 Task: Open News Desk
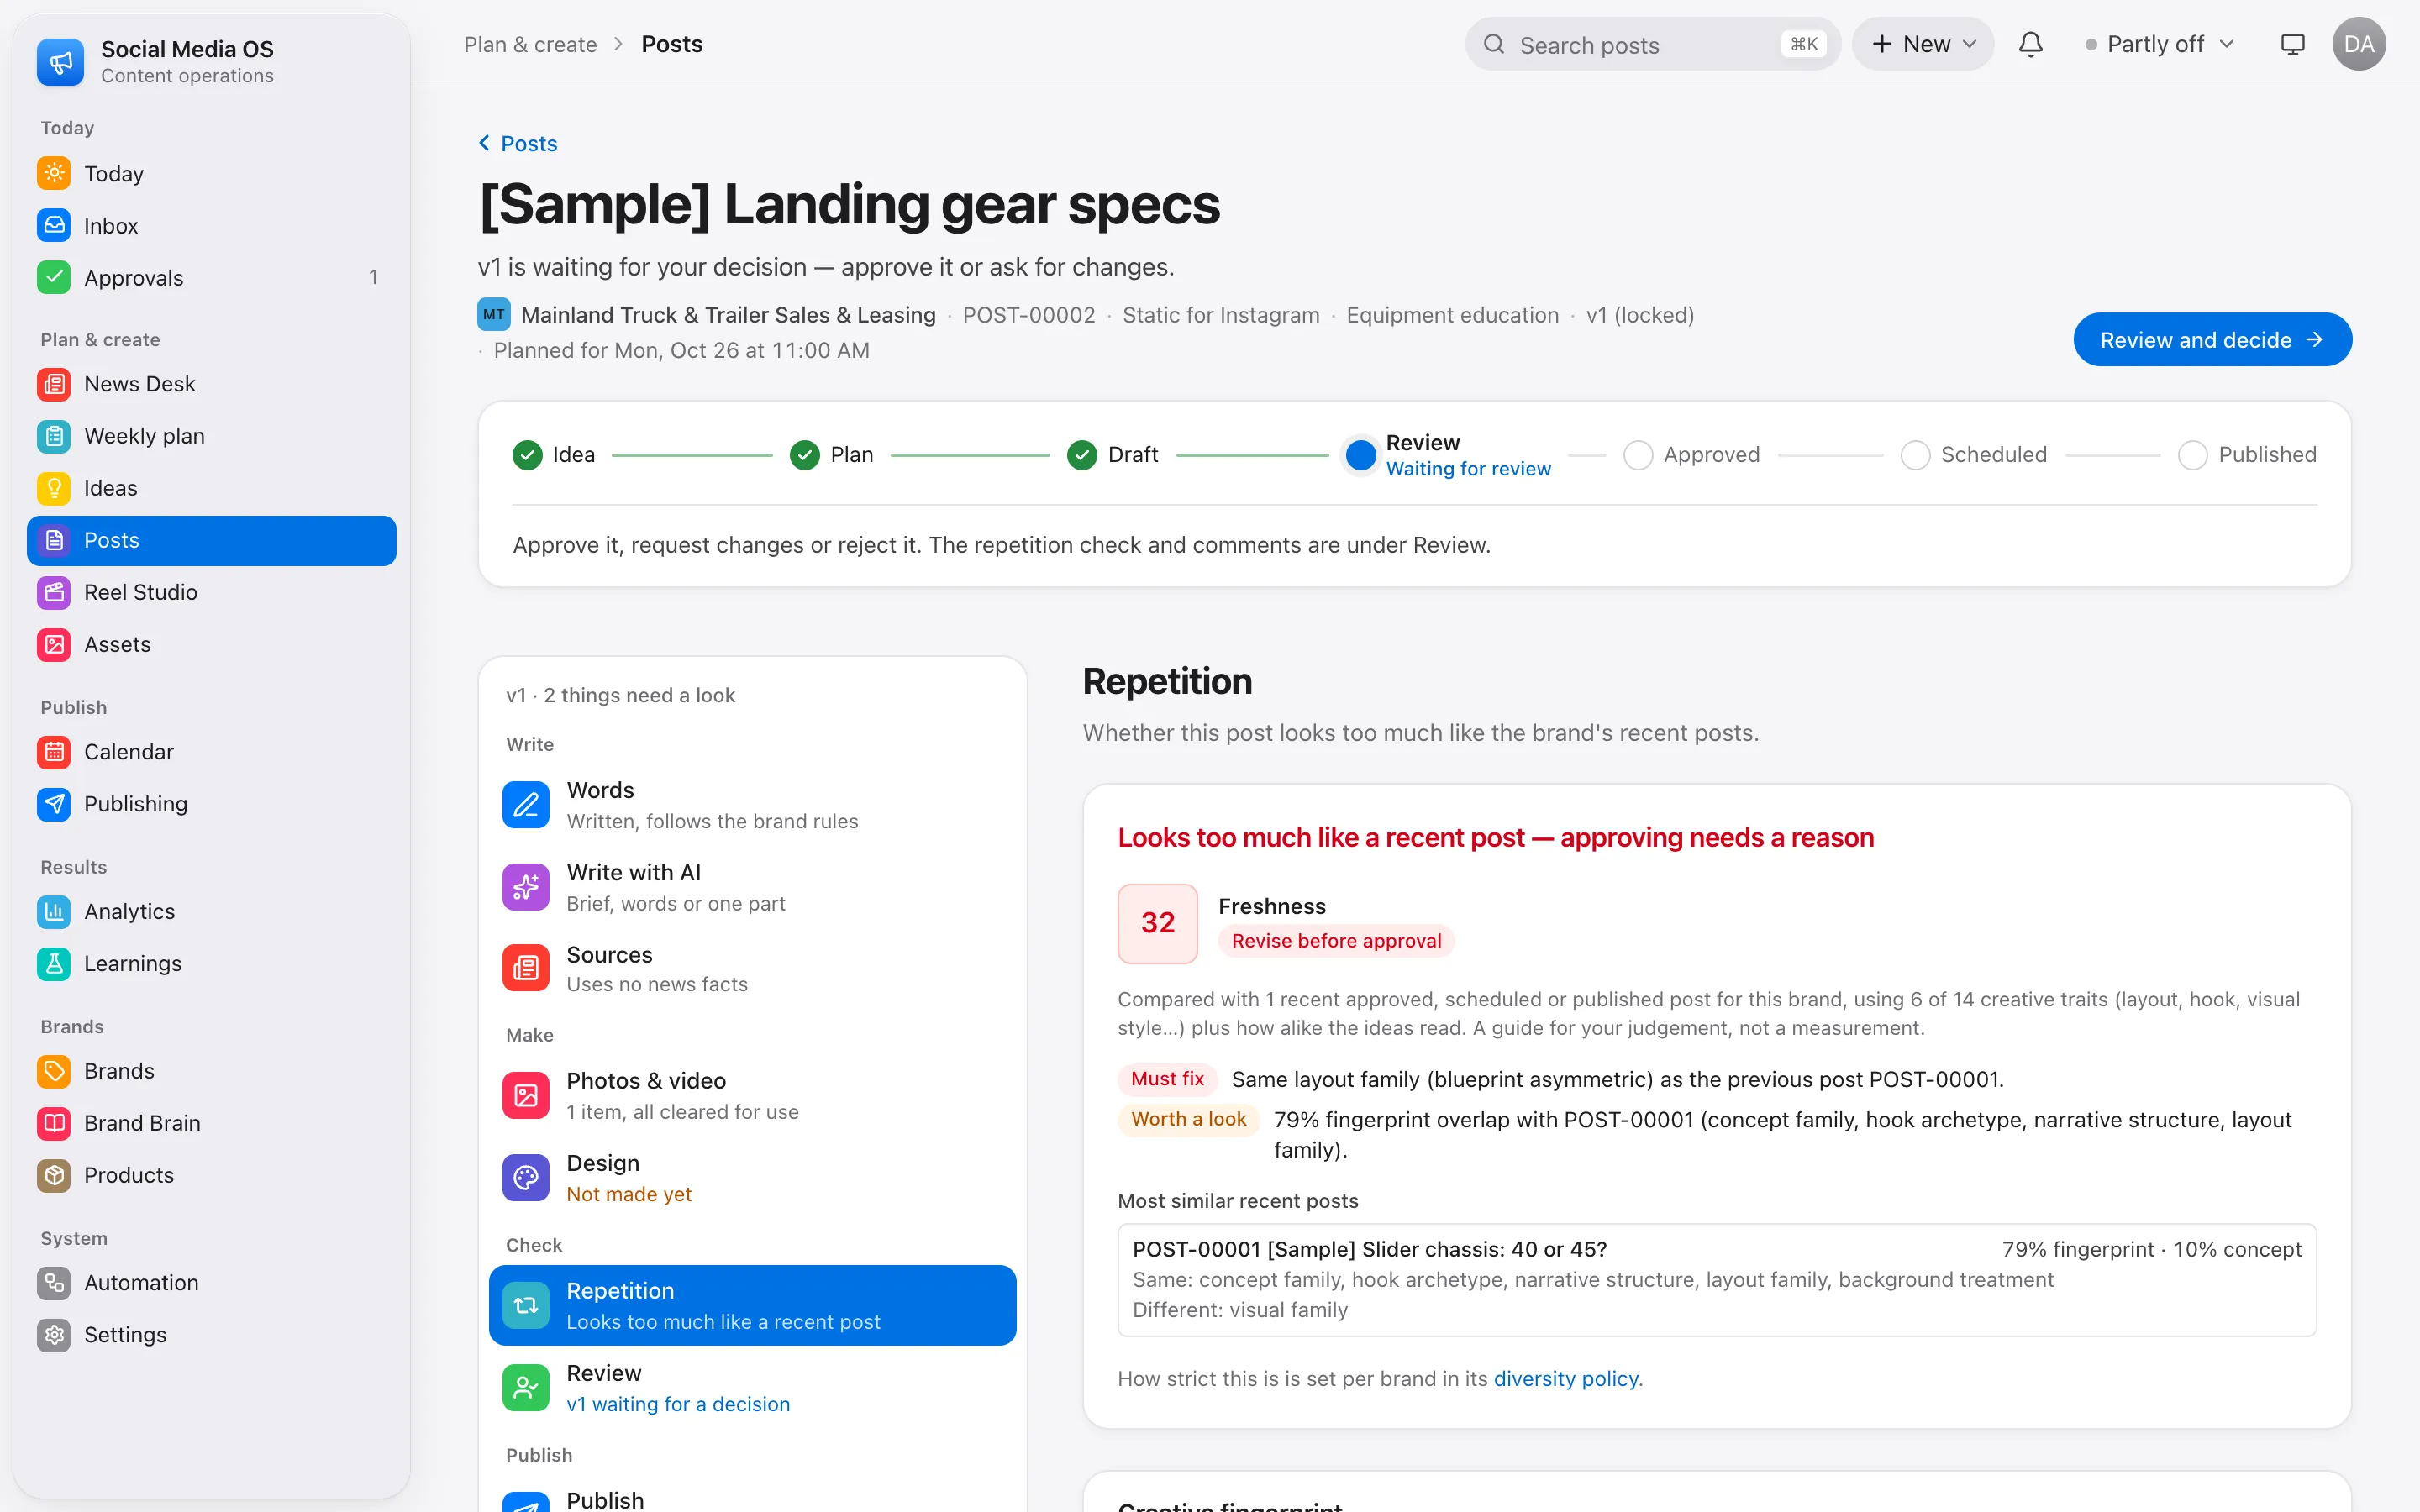[211, 384]
